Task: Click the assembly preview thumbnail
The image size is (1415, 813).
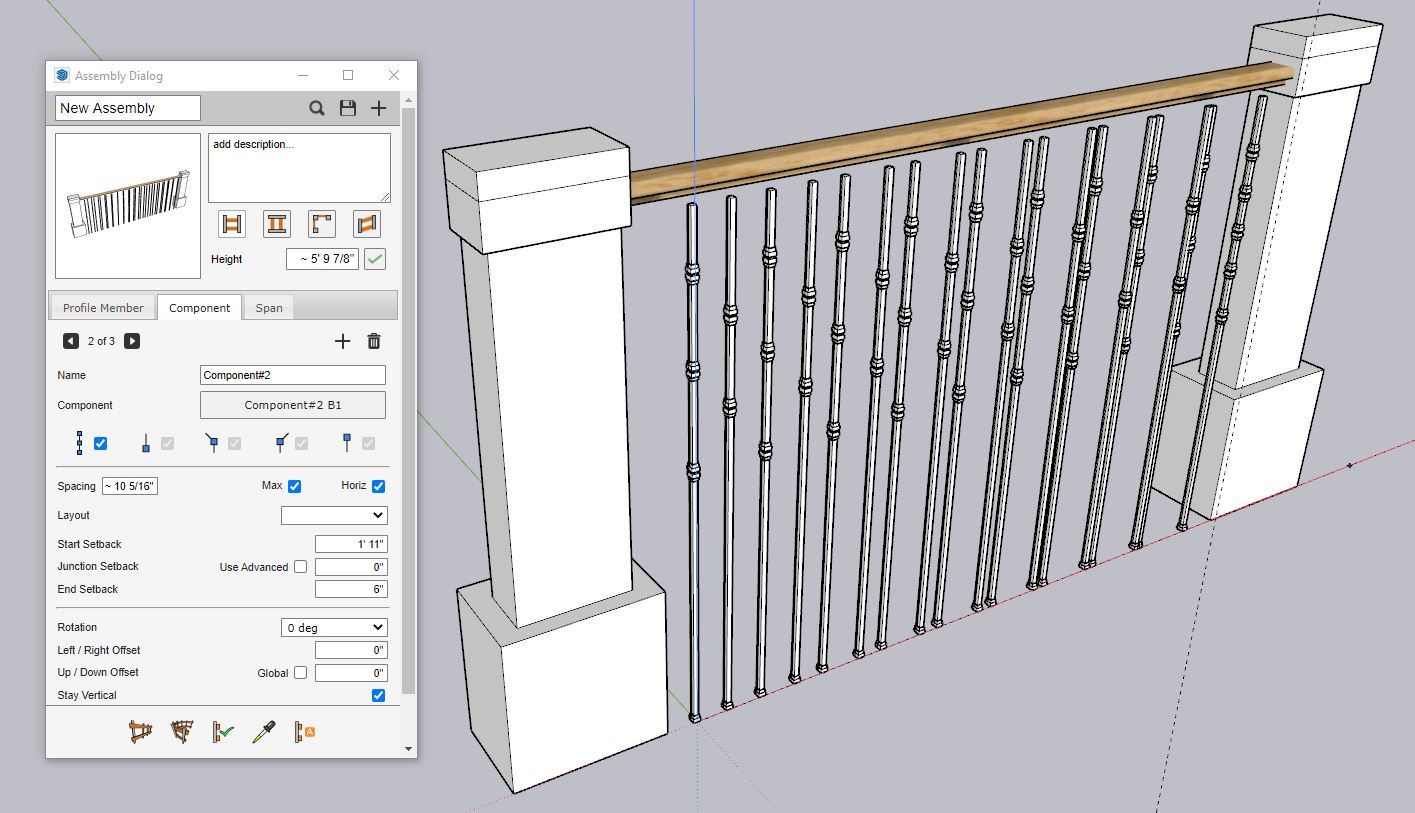Action: 128,206
